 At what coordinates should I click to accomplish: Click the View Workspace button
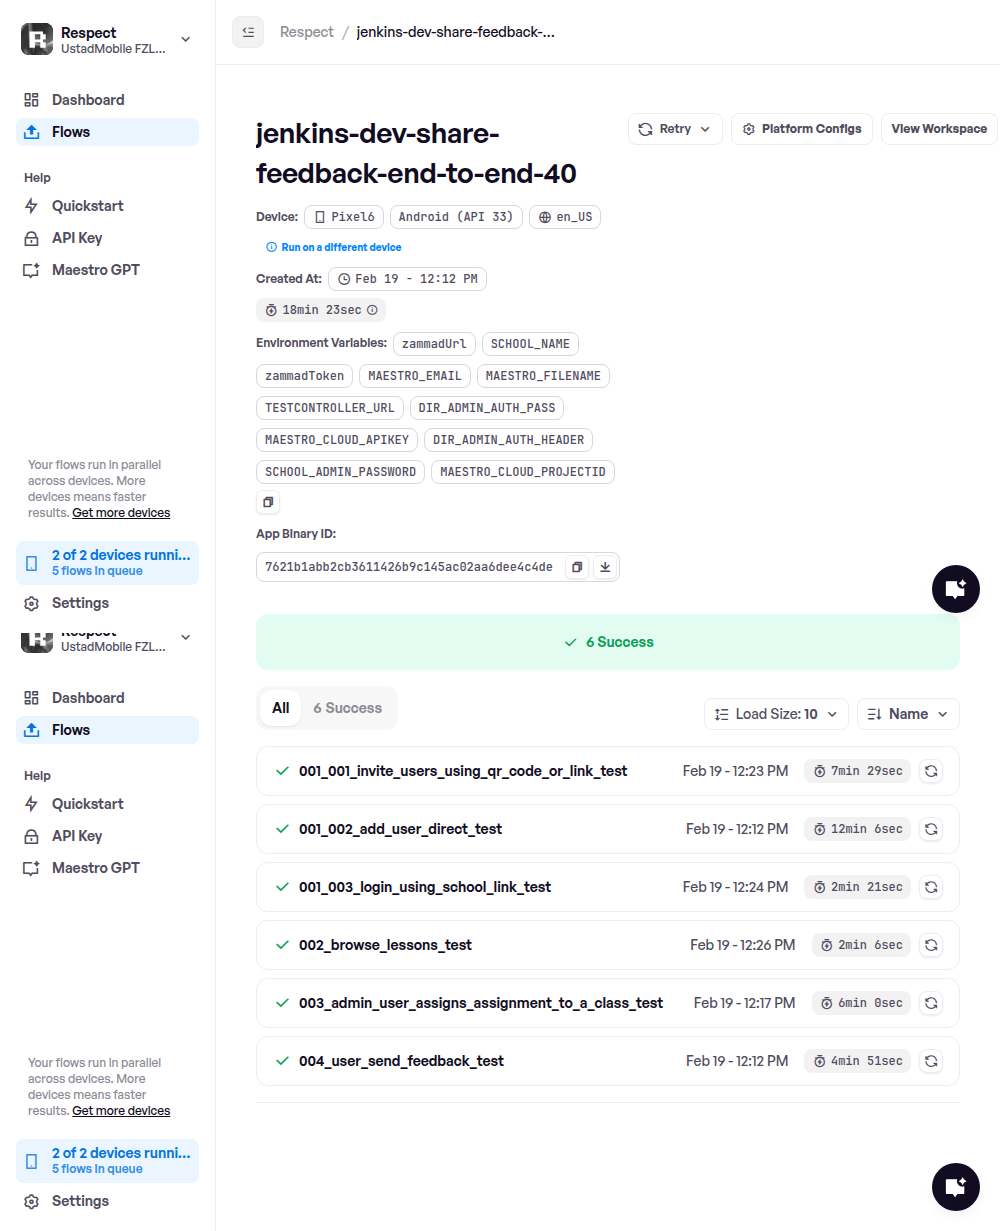tap(938, 129)
